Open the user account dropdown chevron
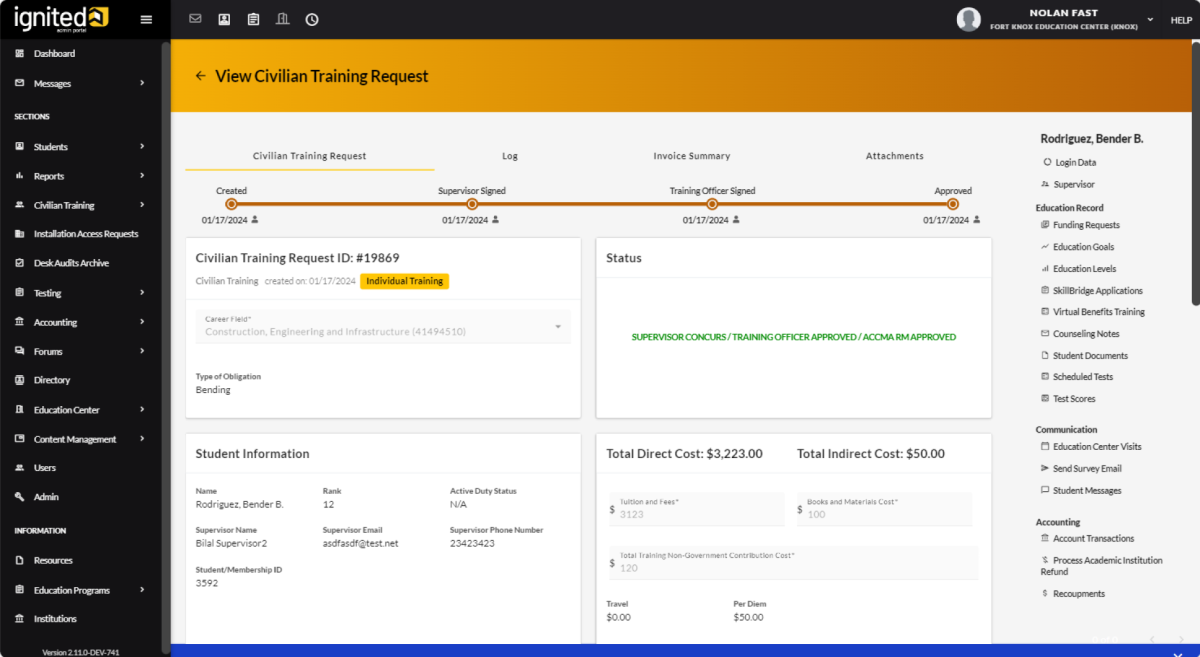 coord(1150,19)
